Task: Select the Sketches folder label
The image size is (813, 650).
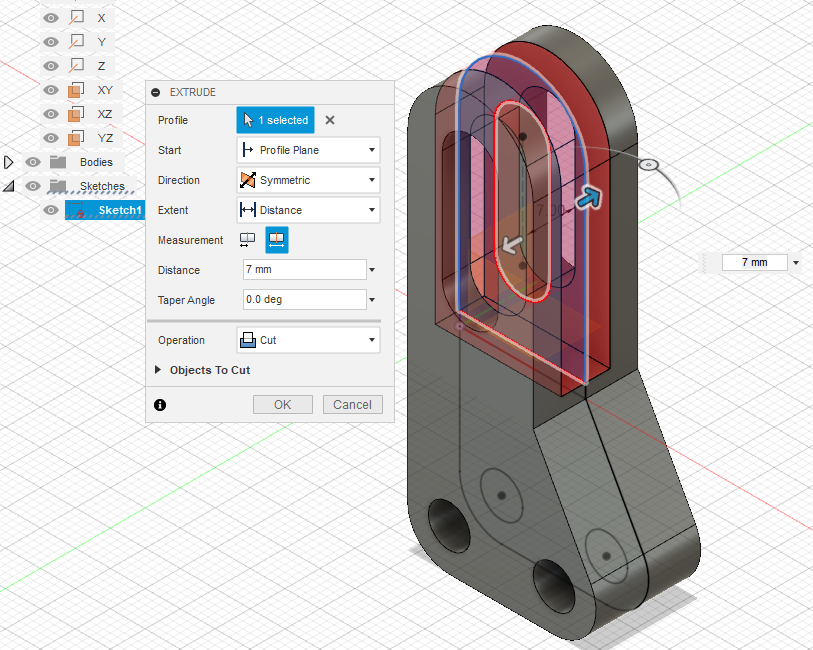Action: [102, 186]
